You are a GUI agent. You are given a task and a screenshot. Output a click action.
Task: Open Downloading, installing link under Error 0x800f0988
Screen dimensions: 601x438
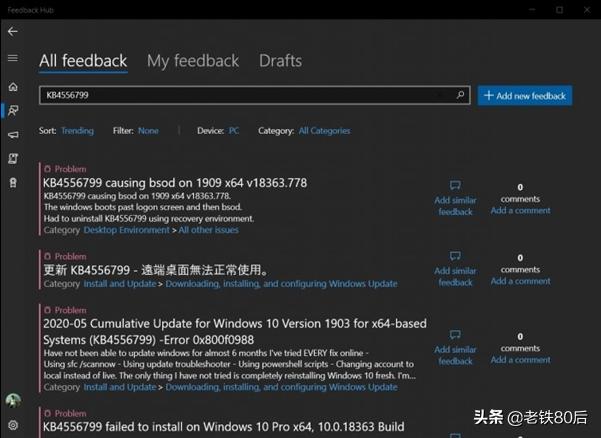coord(281,387)
